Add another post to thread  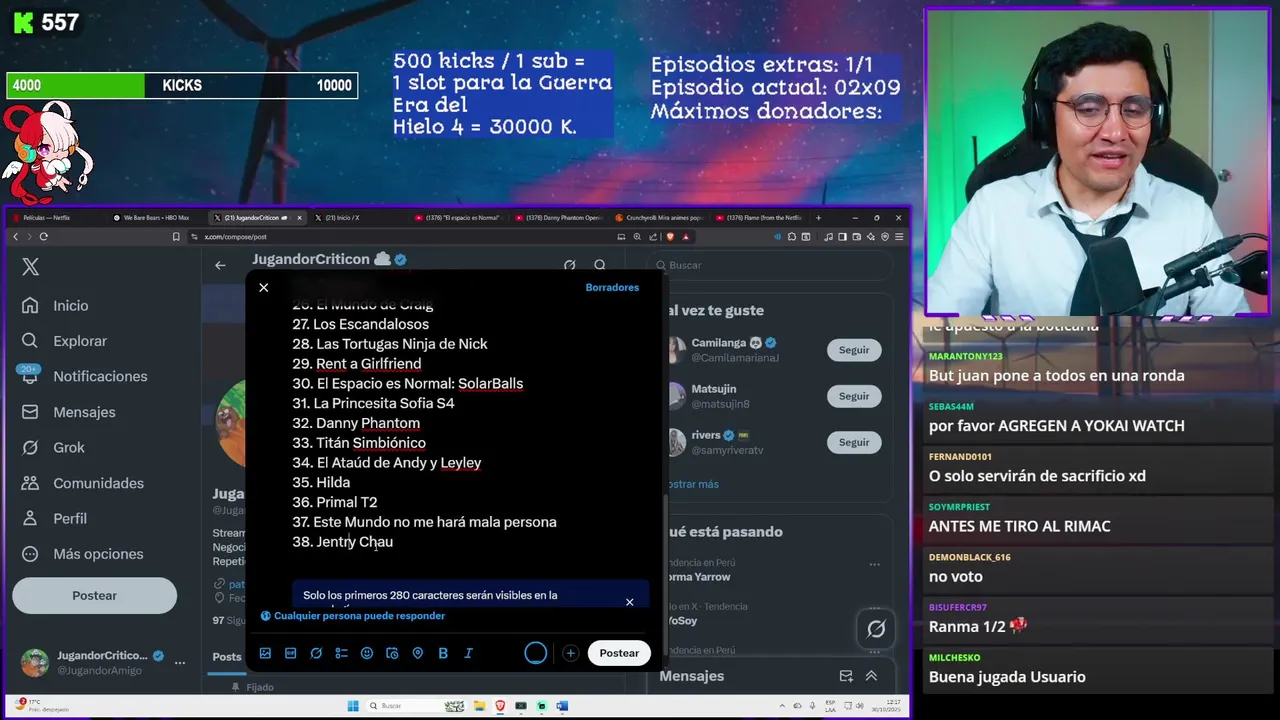tap(570, 653)
